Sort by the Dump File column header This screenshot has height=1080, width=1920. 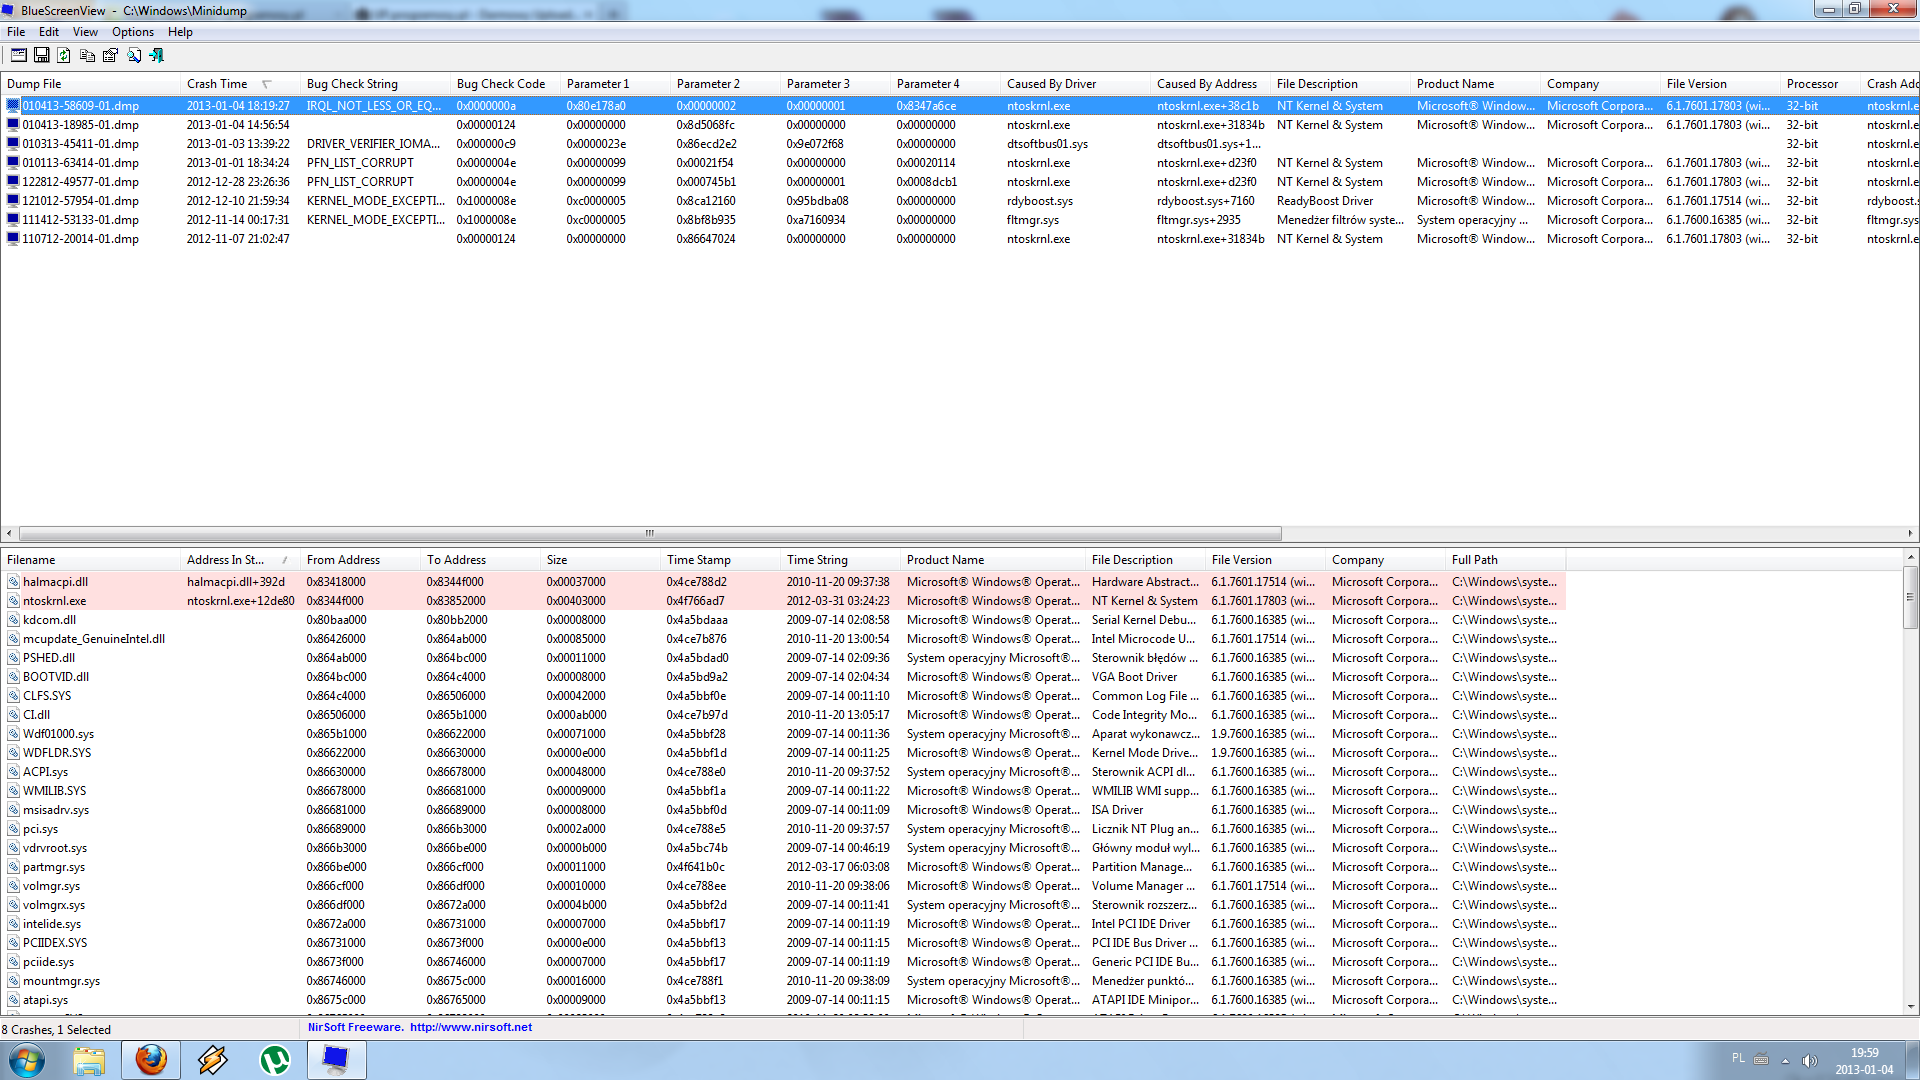click(90, 84)
